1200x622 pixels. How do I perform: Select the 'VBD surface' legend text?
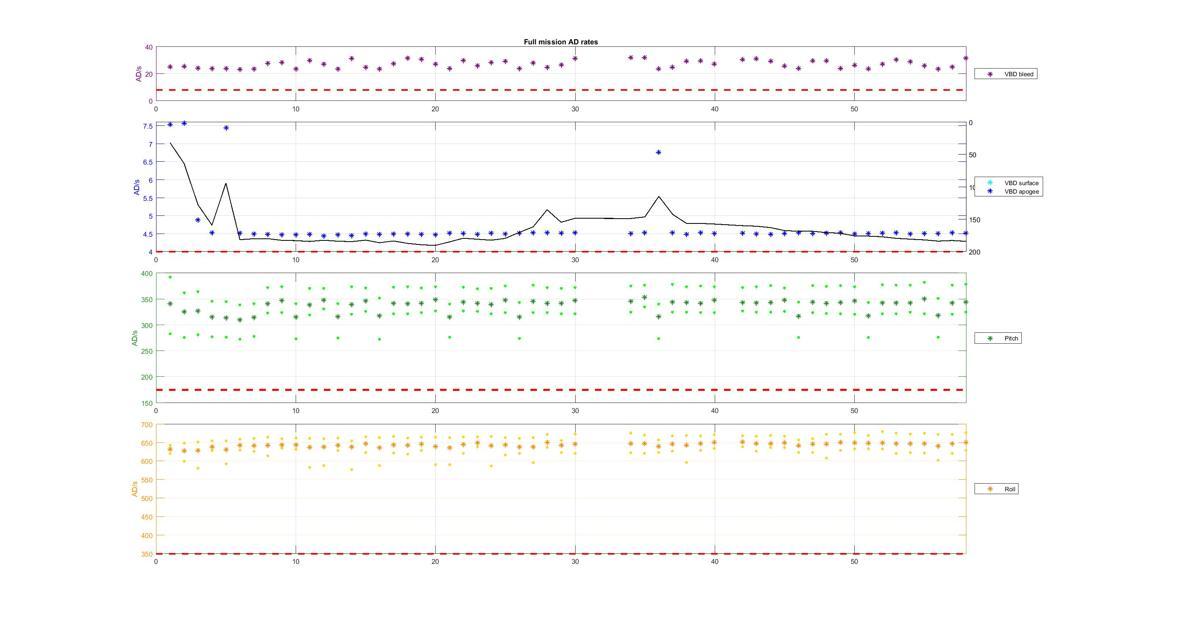tap(1022, 183)
